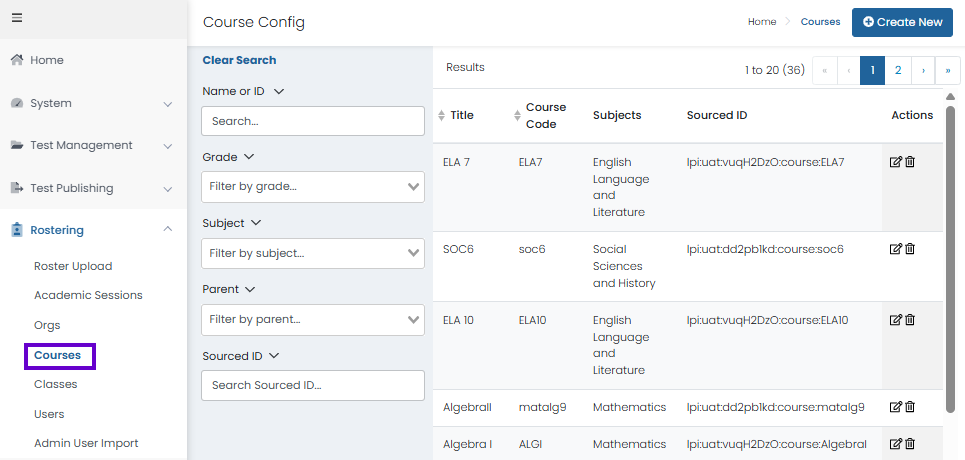The width and height of the screenshot is (965, 460).
Task: Click the Rostering badge icon
Action: 17,230
